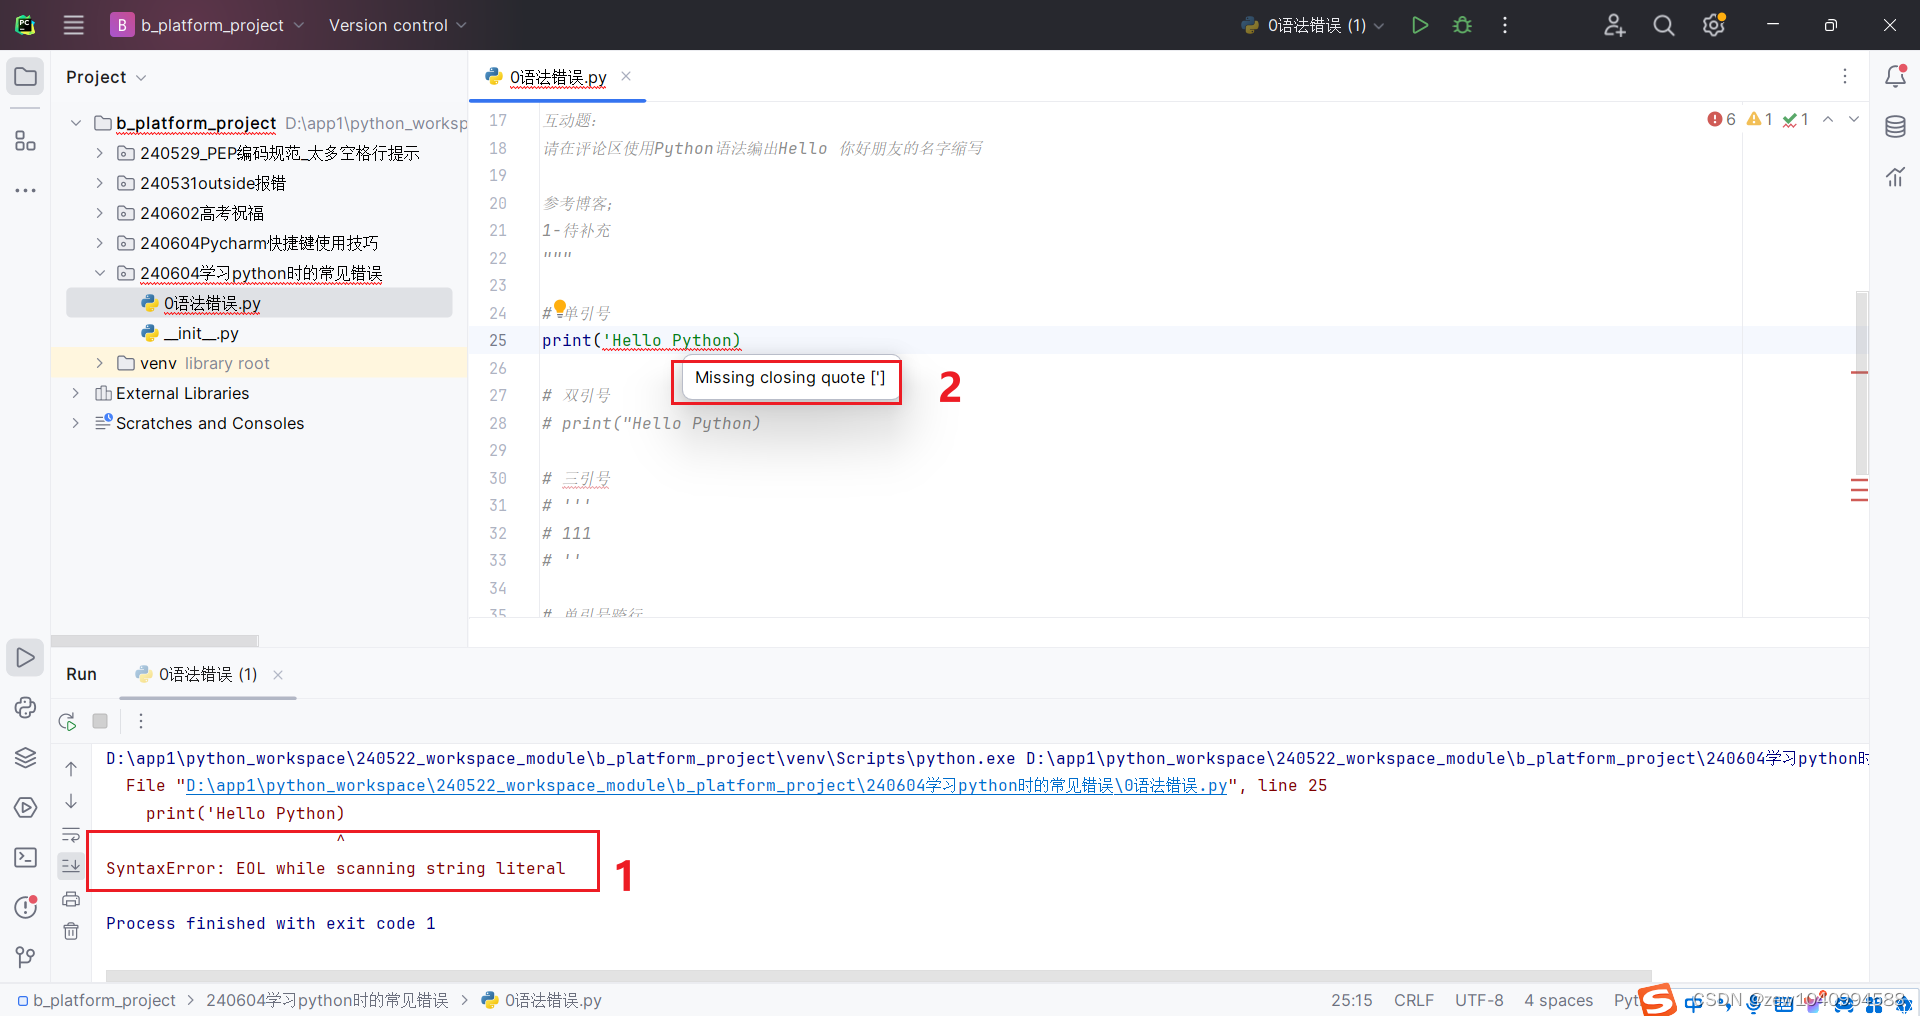Open Python Packages layers icon
Screen dimensions: 1920x1016
(25, 758)
